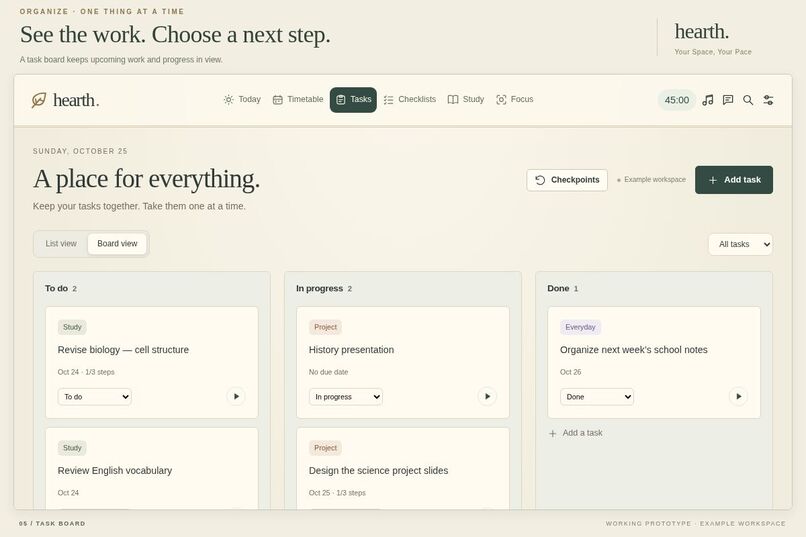Click the Everyday tag
The height and width of the screenshot is (537, 806).
pyautogui.click(x=580, y=327)
